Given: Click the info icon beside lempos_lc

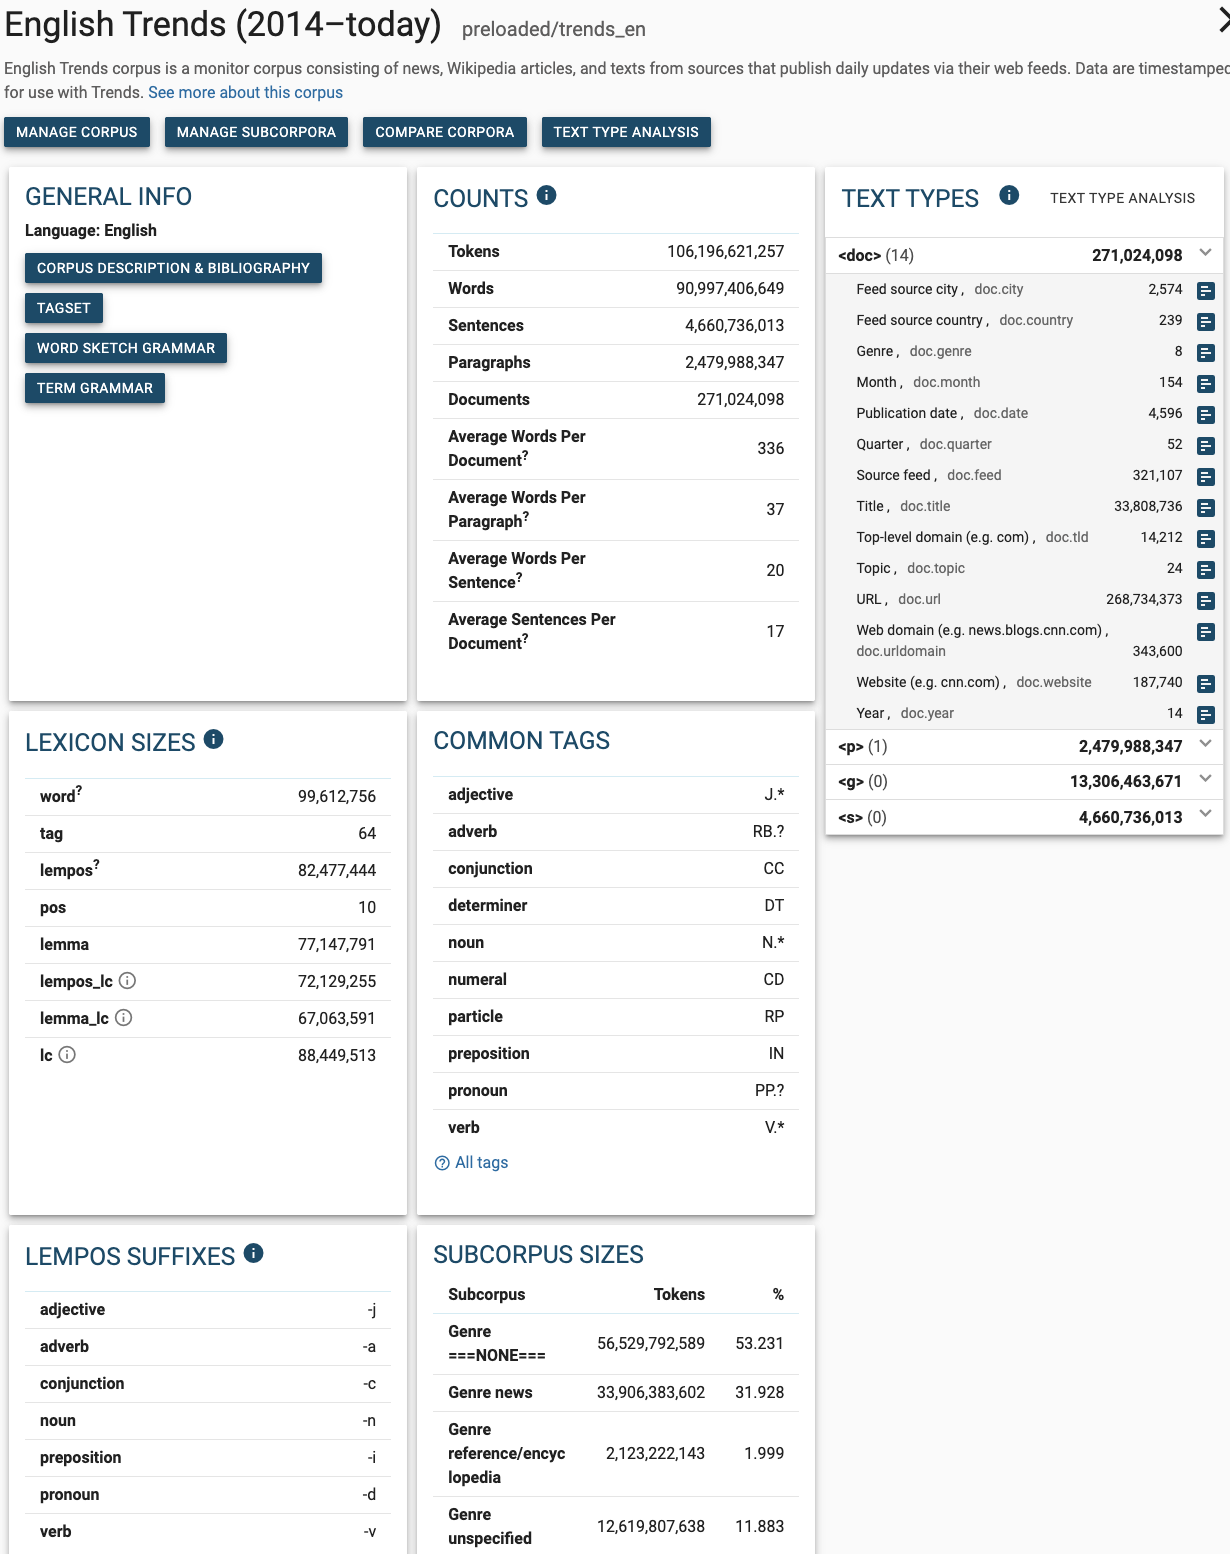Looking at the screenshot, I should 127,981.
